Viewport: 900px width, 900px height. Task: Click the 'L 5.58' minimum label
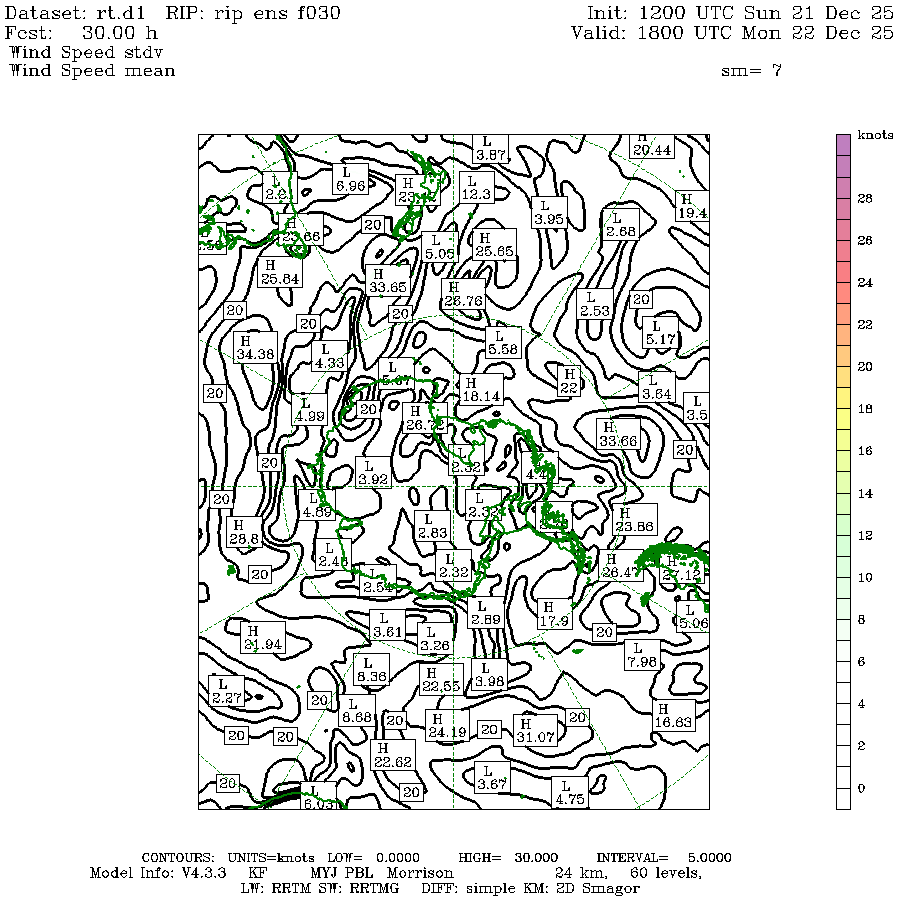pyautogui.click(x=503, y=342)
